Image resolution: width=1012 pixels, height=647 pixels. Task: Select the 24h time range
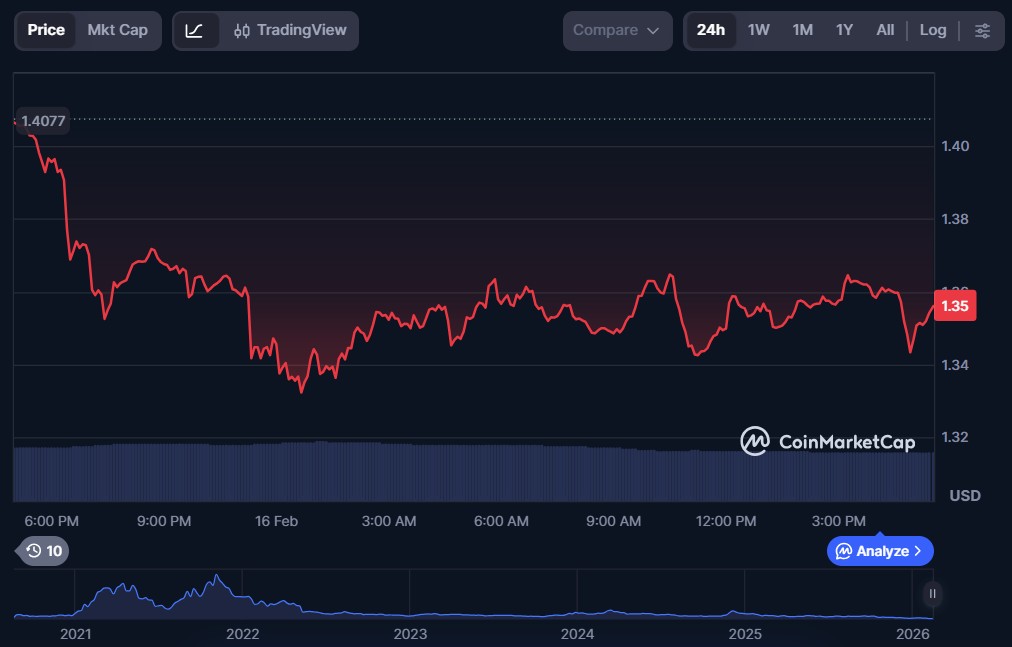pos(710,31)
